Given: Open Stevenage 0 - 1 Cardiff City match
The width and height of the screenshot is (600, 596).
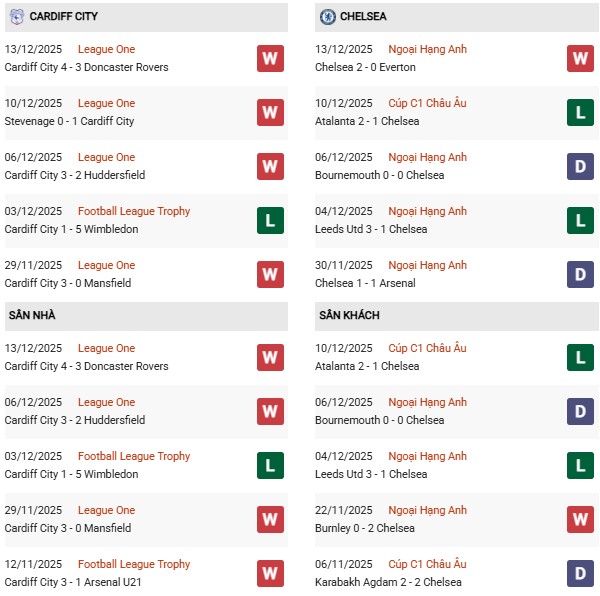Looking at the screenshot, I should [x=69, y=121].
